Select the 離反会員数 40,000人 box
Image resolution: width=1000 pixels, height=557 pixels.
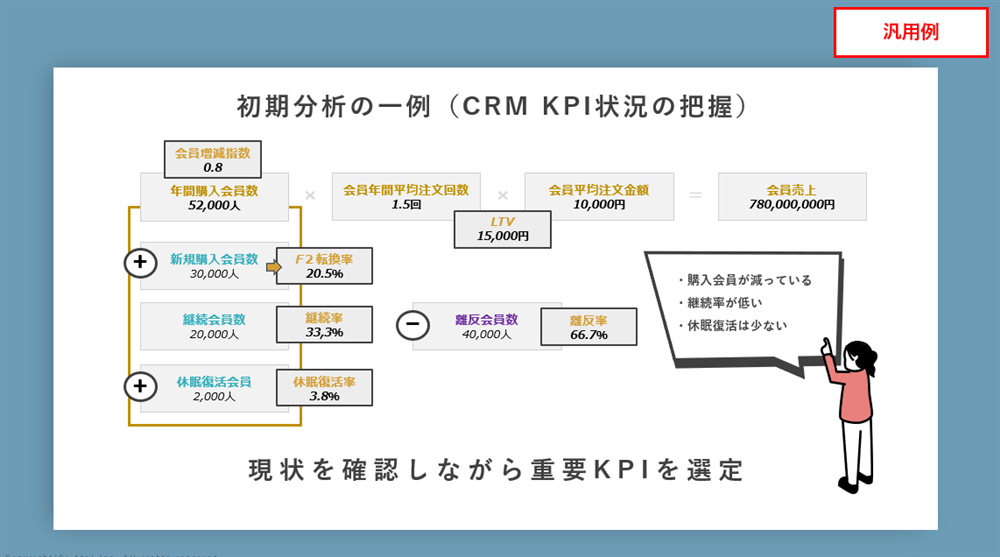[x=487, y=326]
